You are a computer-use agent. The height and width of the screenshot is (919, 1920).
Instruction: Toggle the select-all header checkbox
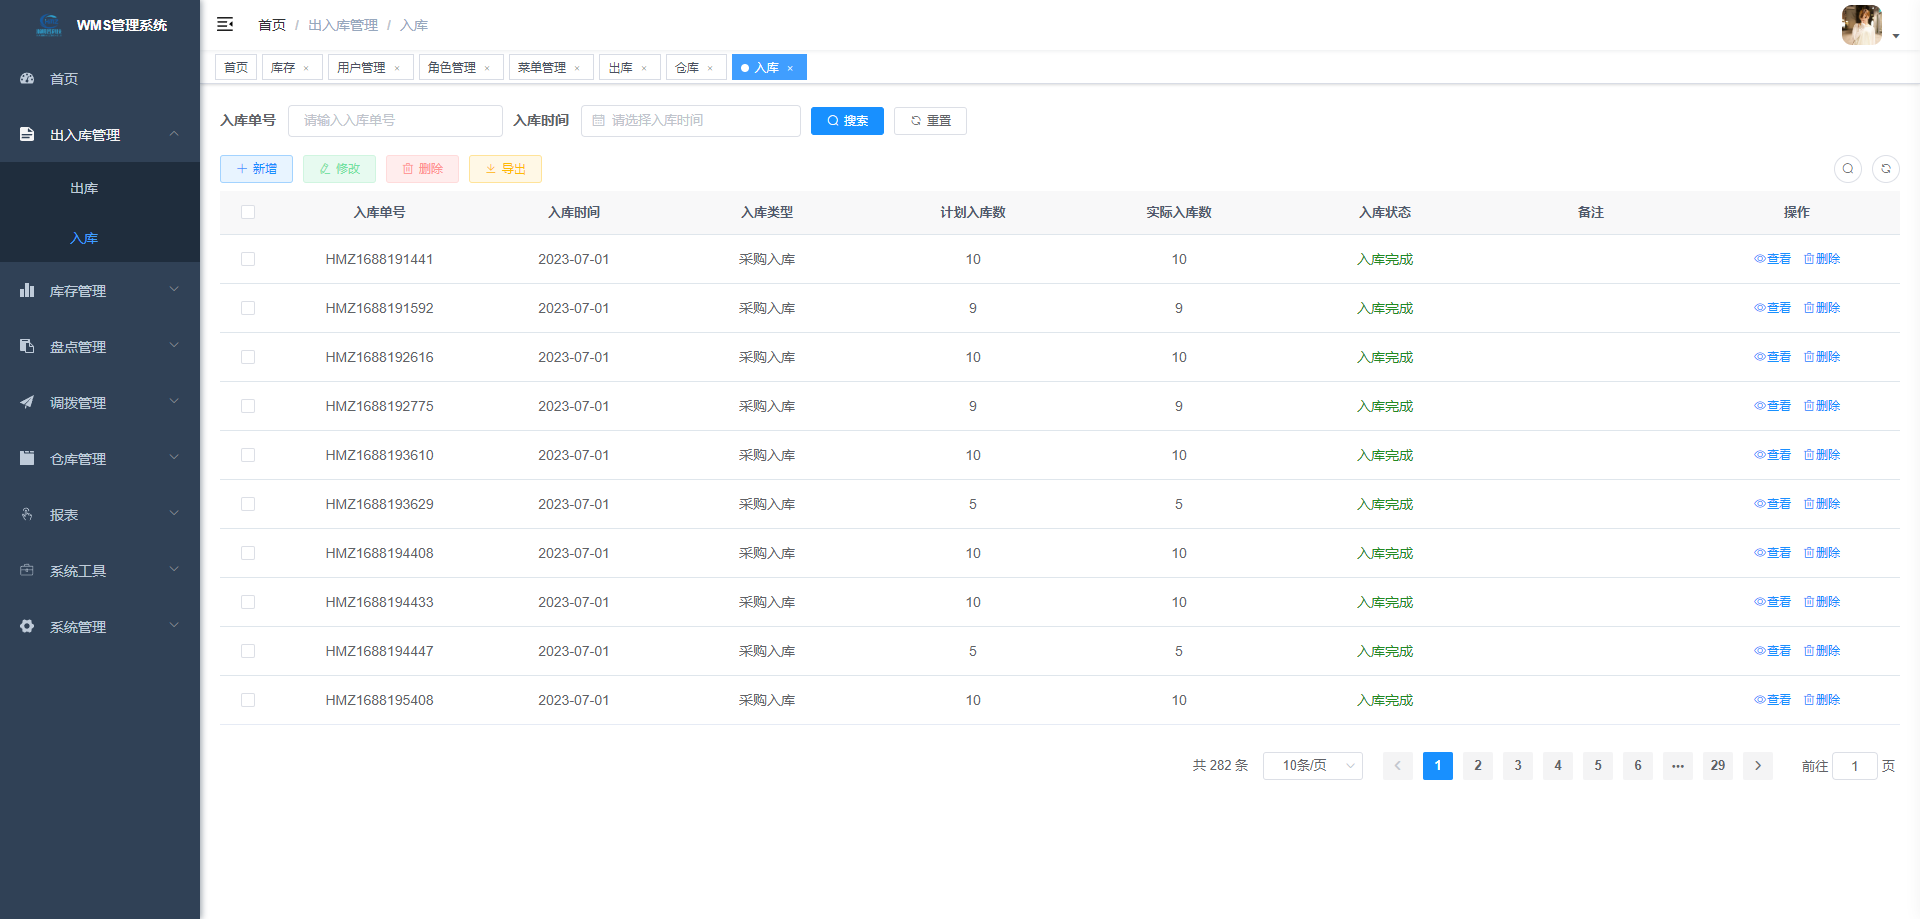click(248, 212)
